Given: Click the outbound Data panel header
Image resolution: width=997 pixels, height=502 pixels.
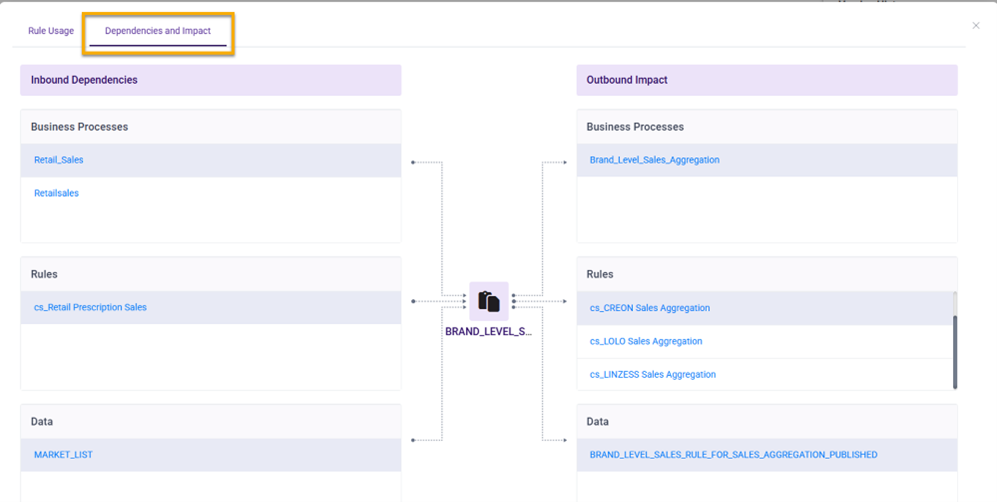Looking at the screenshot, I should [598, 422].
